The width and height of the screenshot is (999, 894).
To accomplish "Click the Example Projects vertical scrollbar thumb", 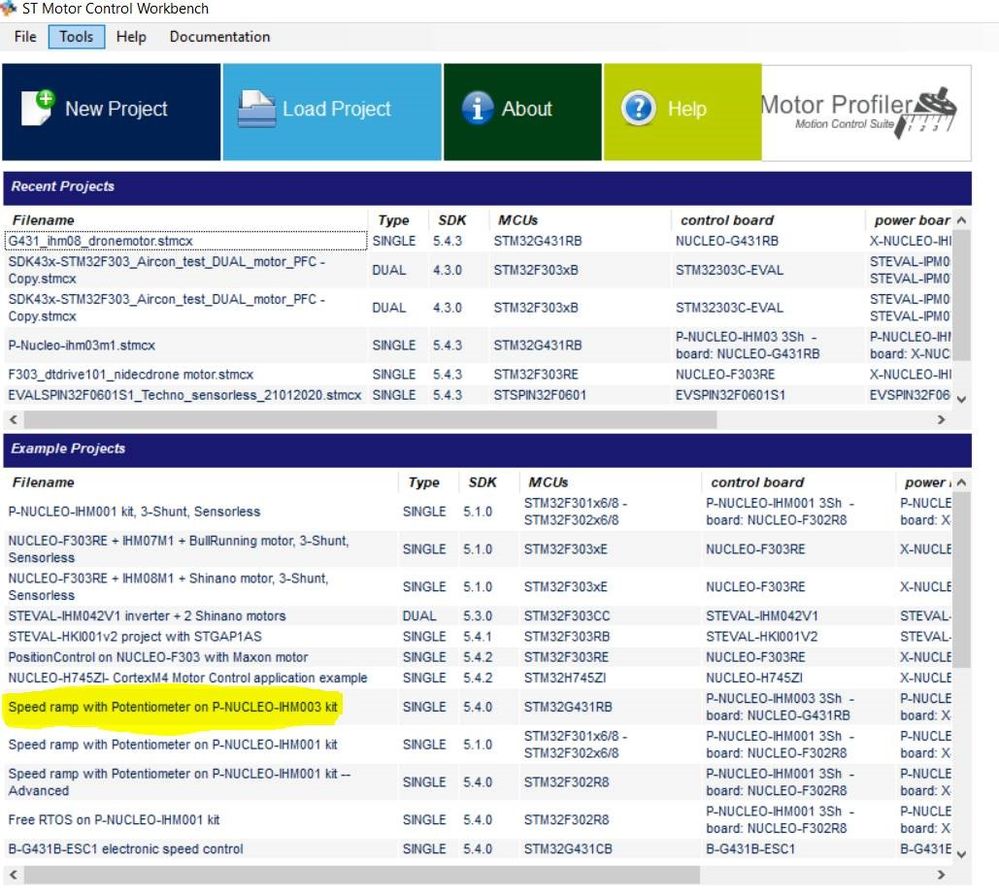I will 961,580.
